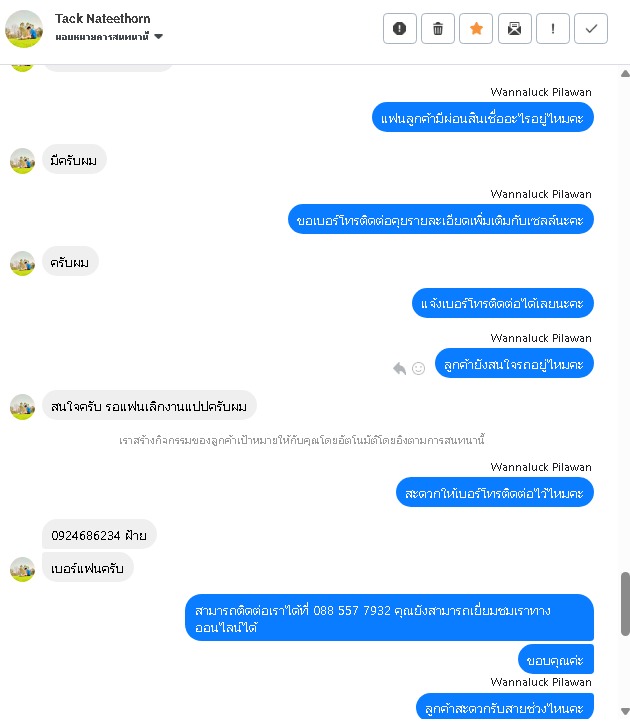Image resolution: width=630 pixels, height=728 pixels.
Task: Click the spam report icon in header
Action: [399, 29]
